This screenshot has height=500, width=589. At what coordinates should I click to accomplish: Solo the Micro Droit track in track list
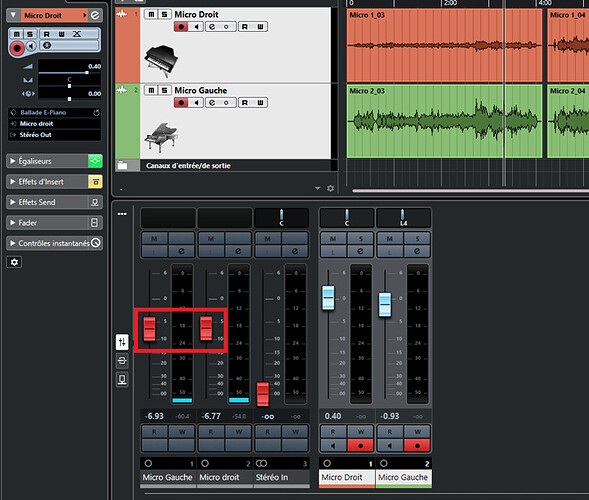[x=165, y=14]
